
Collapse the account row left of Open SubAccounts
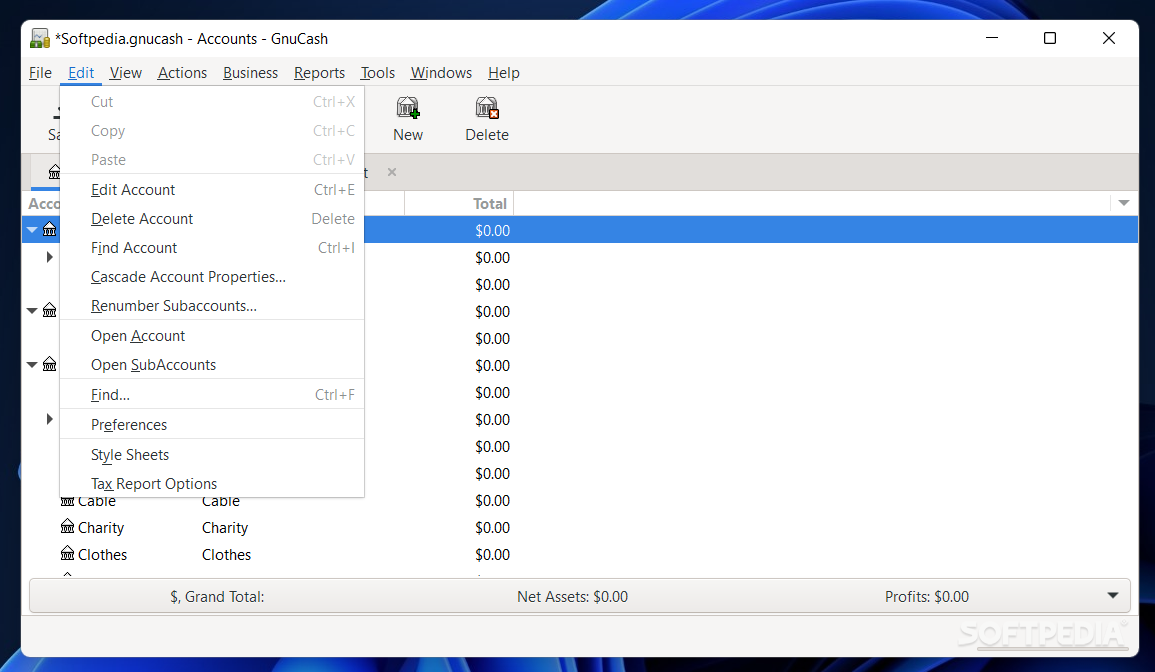pos(32,365)
